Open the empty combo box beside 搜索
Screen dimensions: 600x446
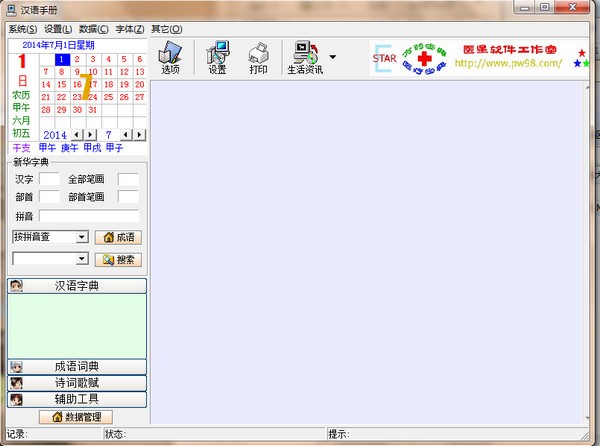(51, 259)
